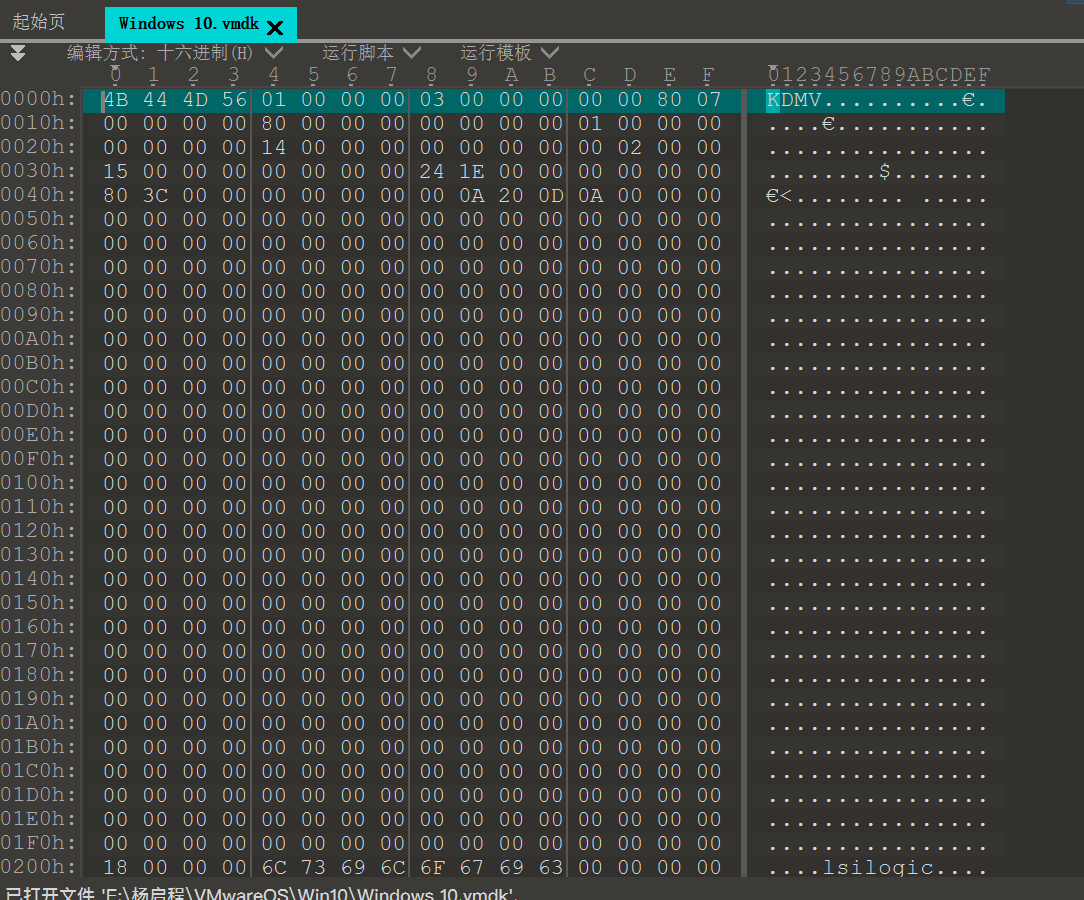Image resolution: width=1084 pixels, height=900 pixels.
Task: Select byte 63 in row 0200h
Action: click(551, 868)
